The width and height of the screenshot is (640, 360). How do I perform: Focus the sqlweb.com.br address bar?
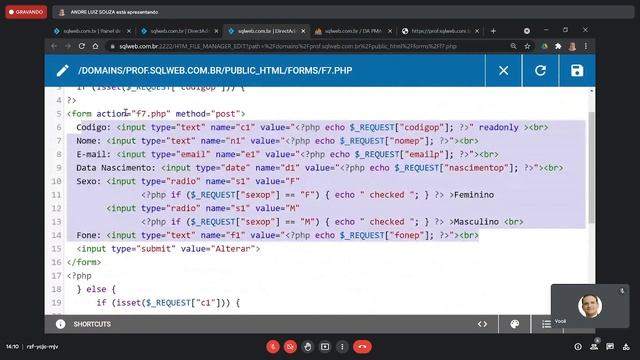pos(287,47)
